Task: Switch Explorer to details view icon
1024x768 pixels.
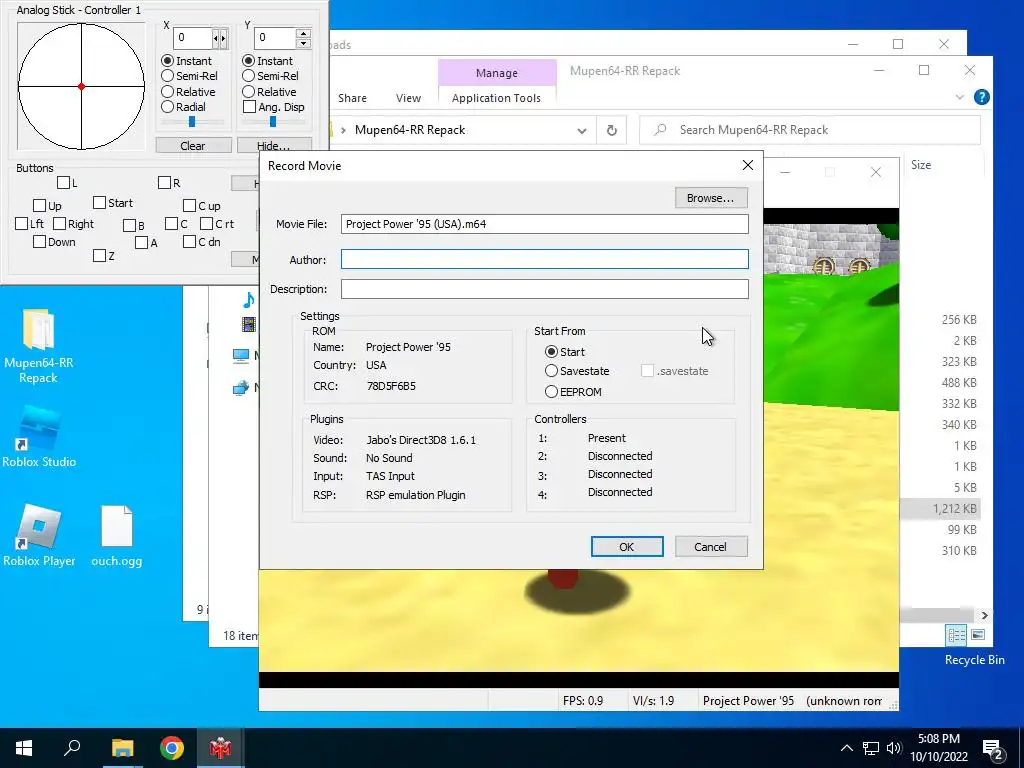Action: click(957, 635)
